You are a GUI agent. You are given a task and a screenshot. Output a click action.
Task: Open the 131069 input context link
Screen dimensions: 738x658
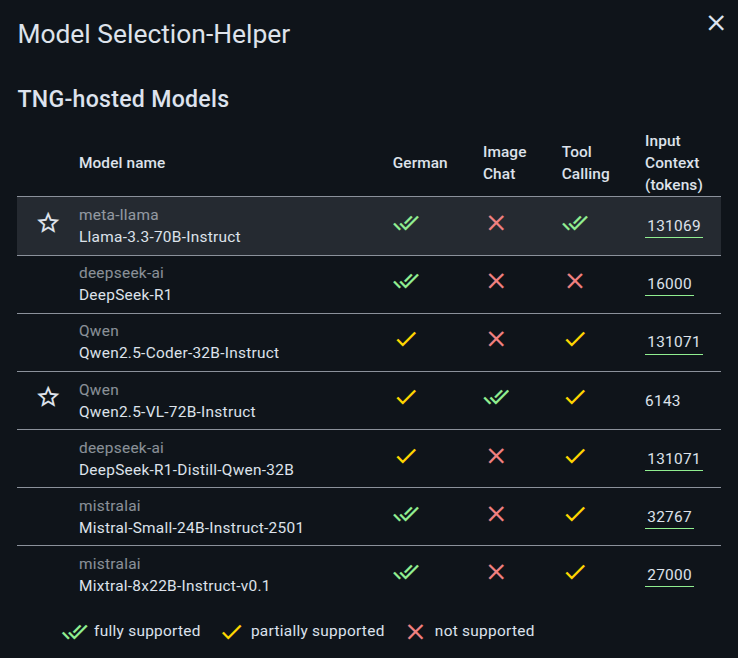point(674,226)
